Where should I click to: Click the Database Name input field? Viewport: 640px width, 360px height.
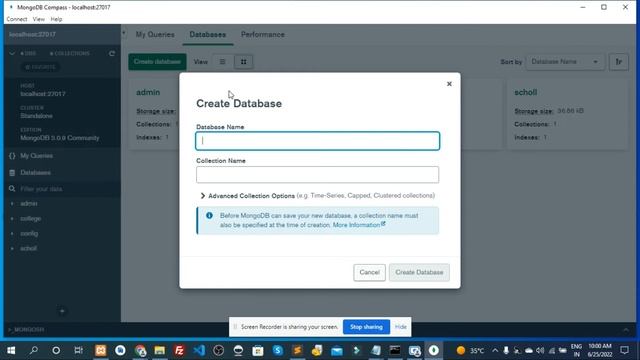pyautogui.click(x=318, y=141)
